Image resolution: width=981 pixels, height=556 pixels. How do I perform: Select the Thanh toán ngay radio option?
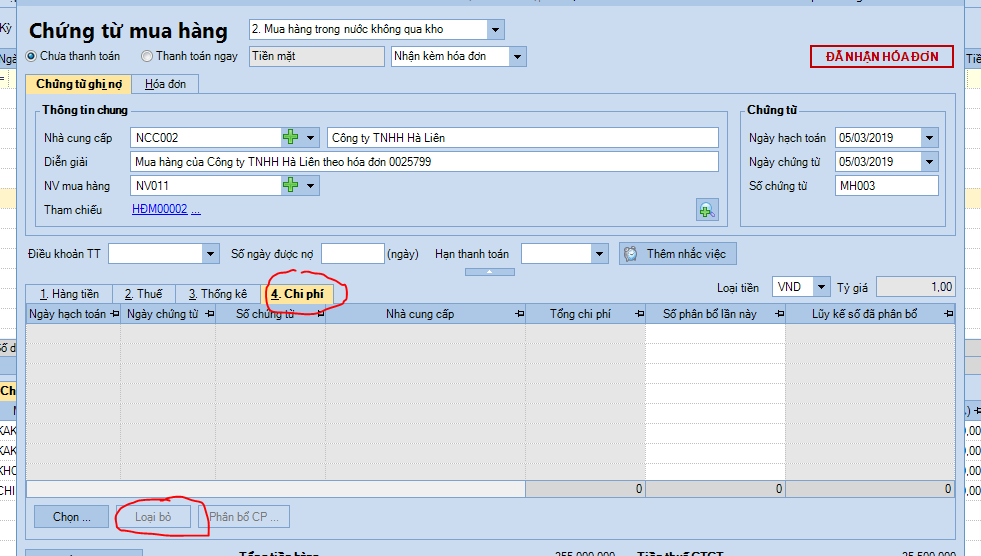tap(148, 57)
